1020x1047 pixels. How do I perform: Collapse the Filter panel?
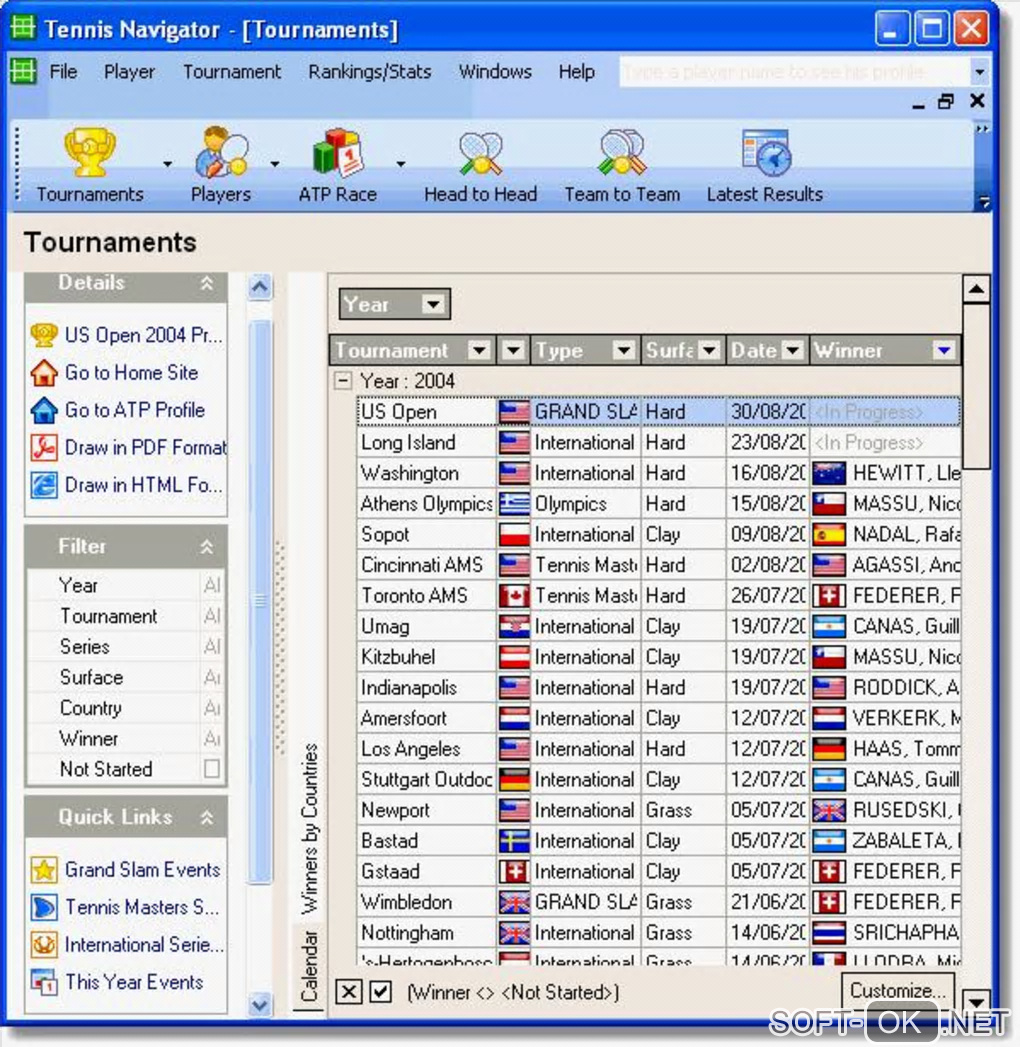coord(207,547)
